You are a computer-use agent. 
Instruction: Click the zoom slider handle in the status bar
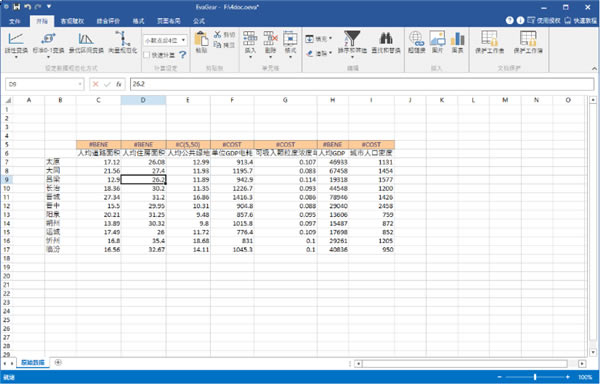pos(535,377)
